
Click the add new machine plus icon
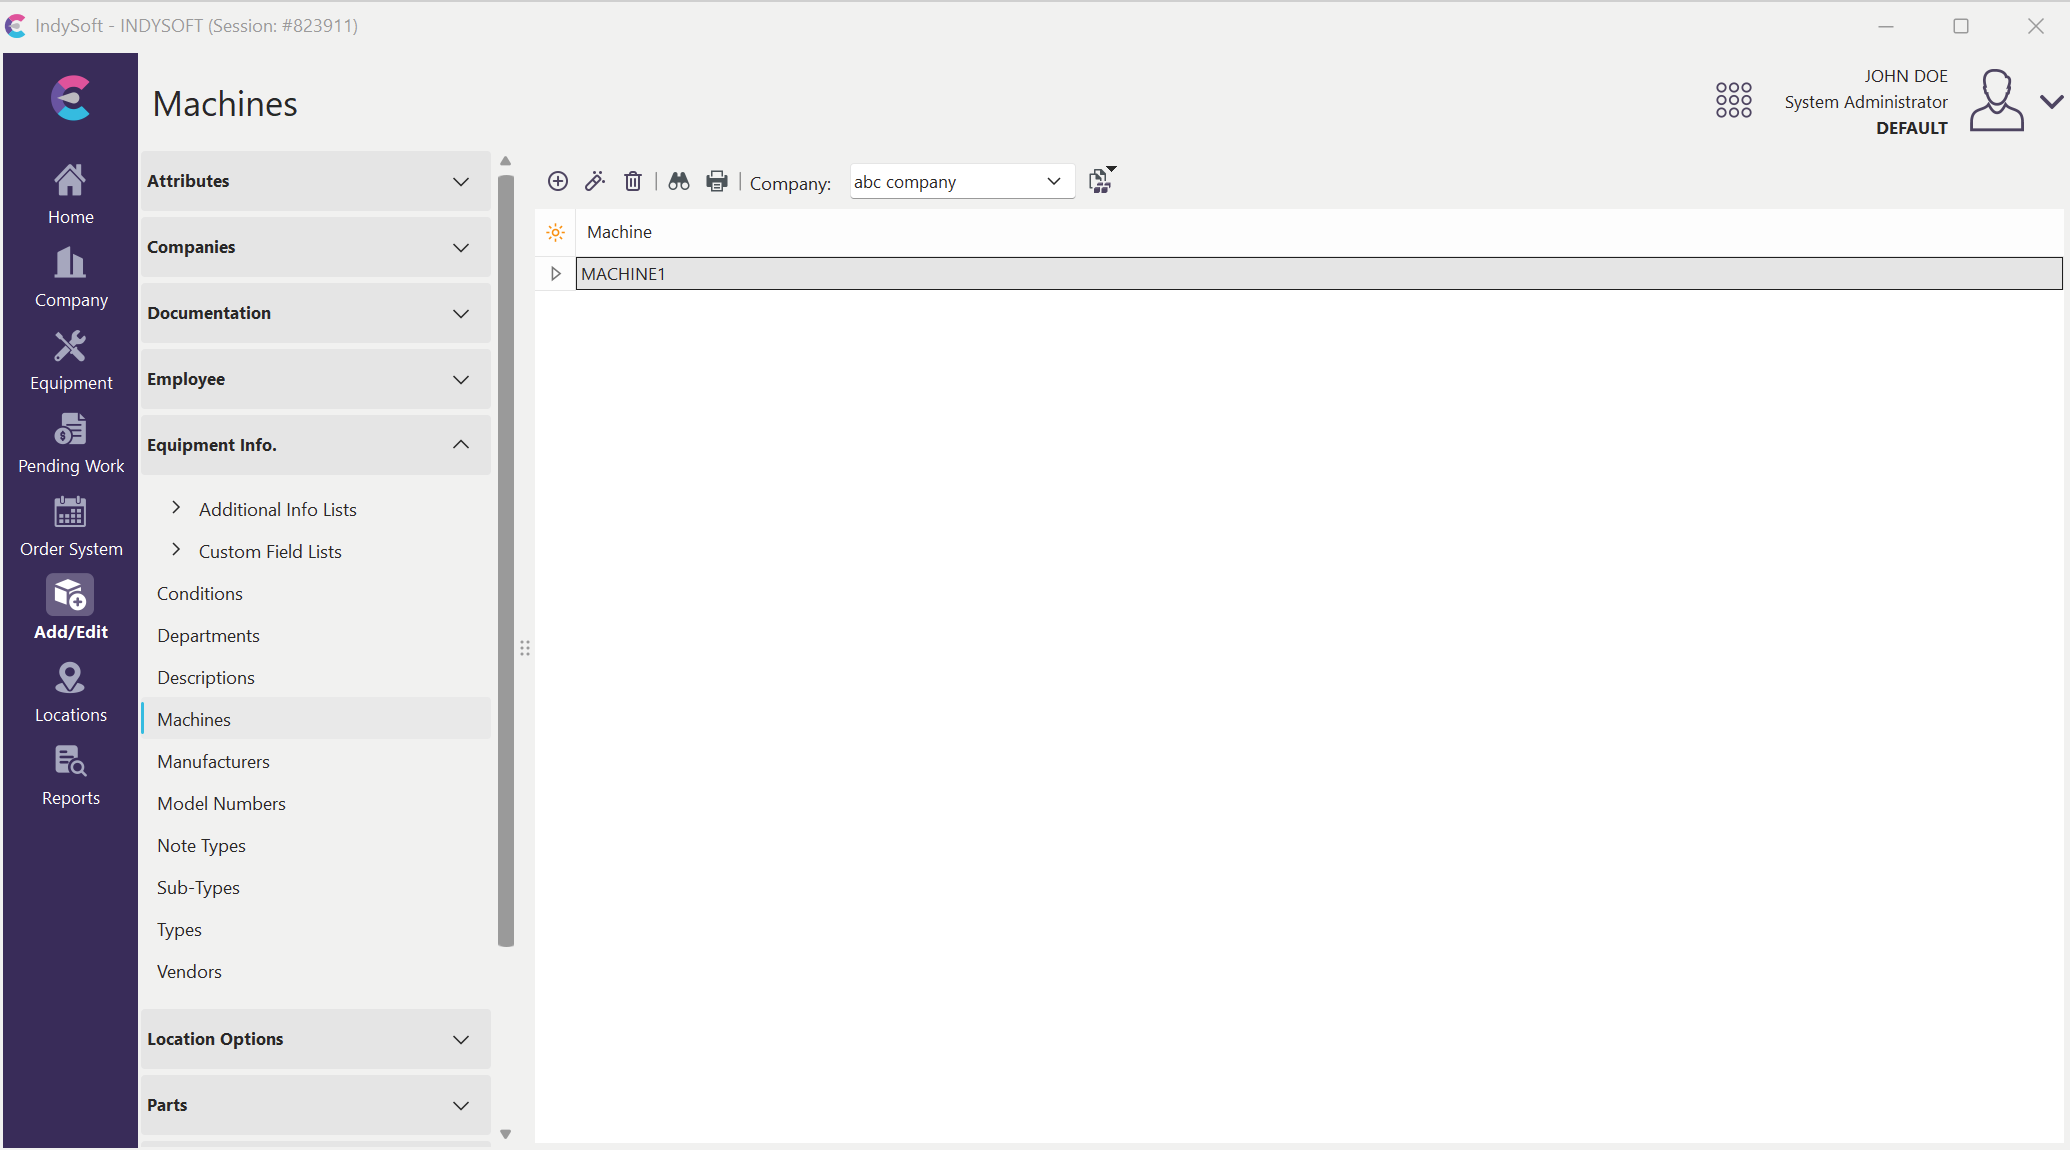558,181
